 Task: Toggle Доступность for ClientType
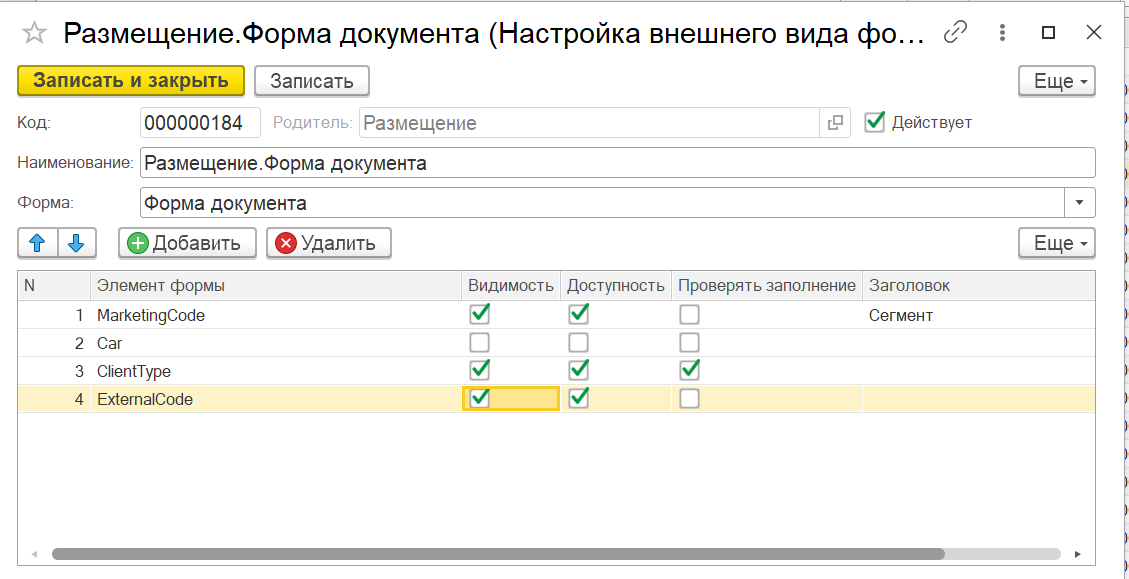click(578, 370)
